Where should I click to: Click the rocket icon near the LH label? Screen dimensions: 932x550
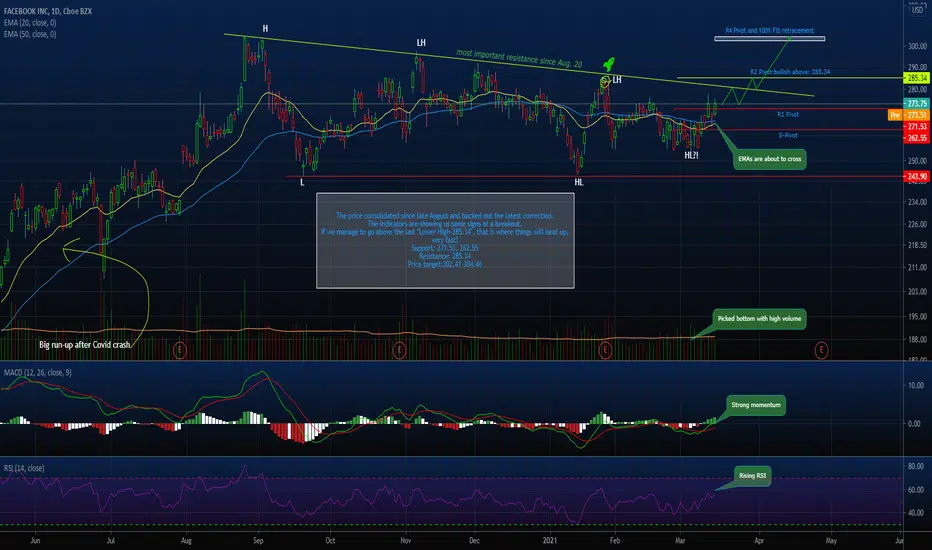[x=609, y=64]
